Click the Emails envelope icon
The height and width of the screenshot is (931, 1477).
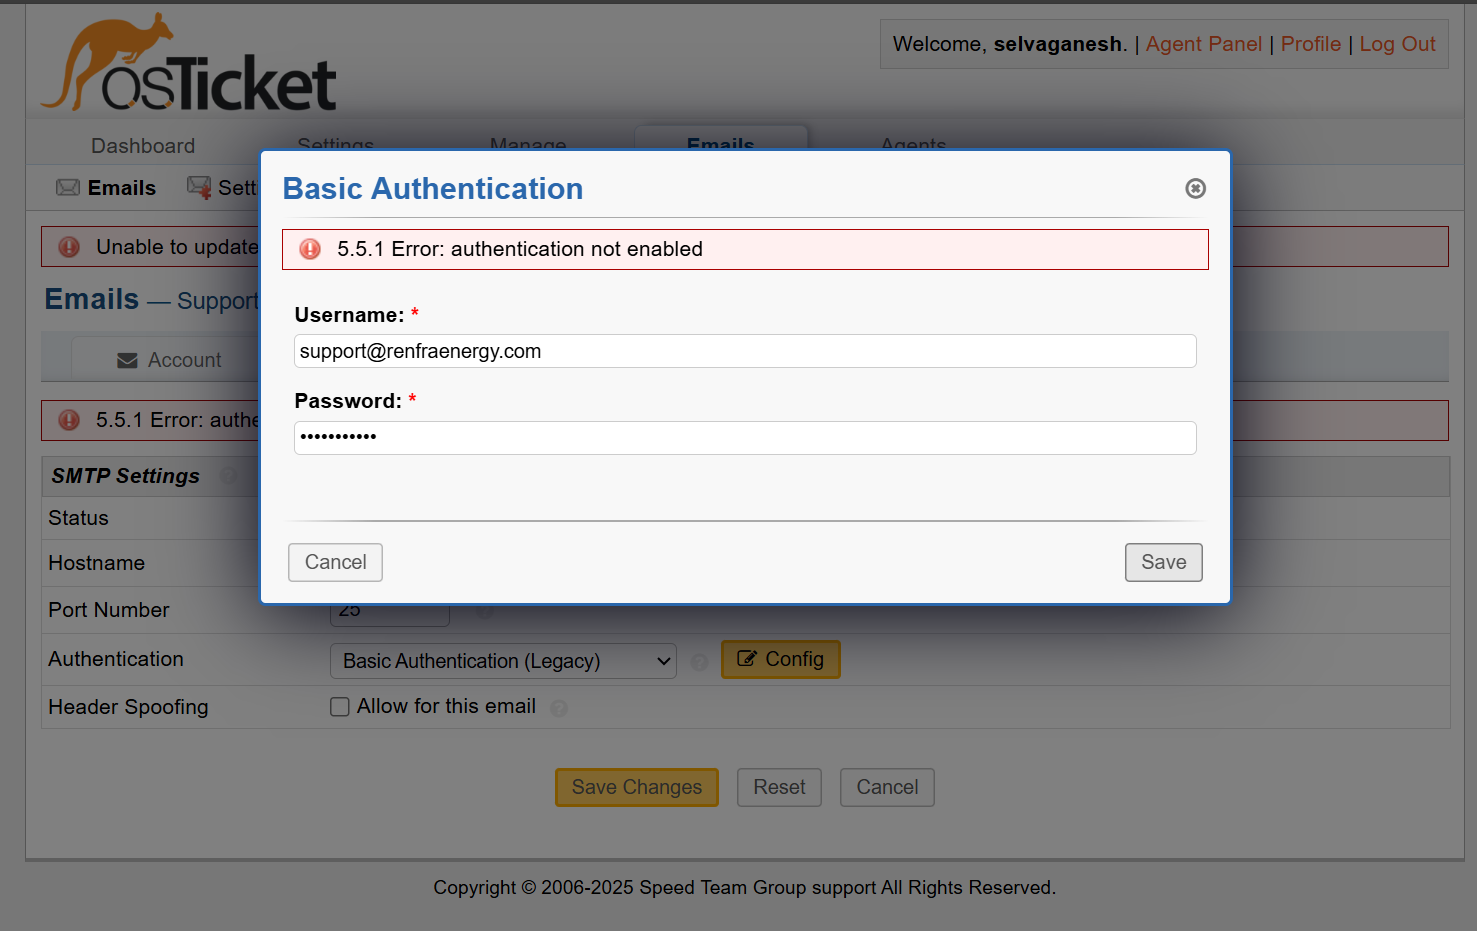pos(68,188)
